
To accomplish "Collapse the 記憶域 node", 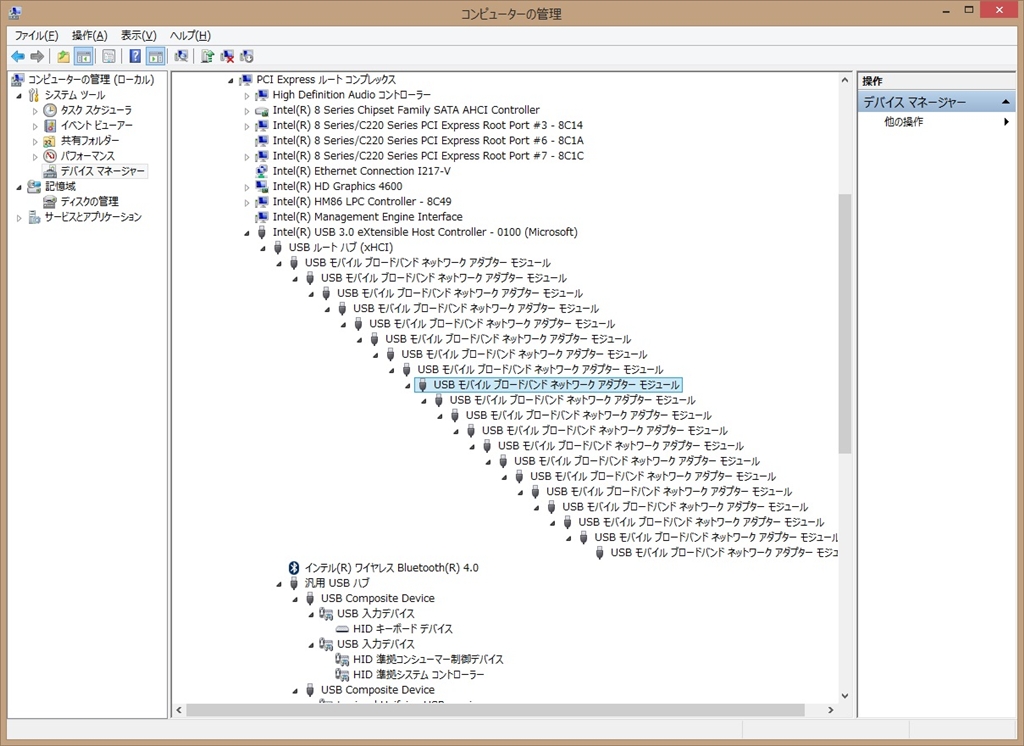I will pyautogui.click(x=19, y=187).
